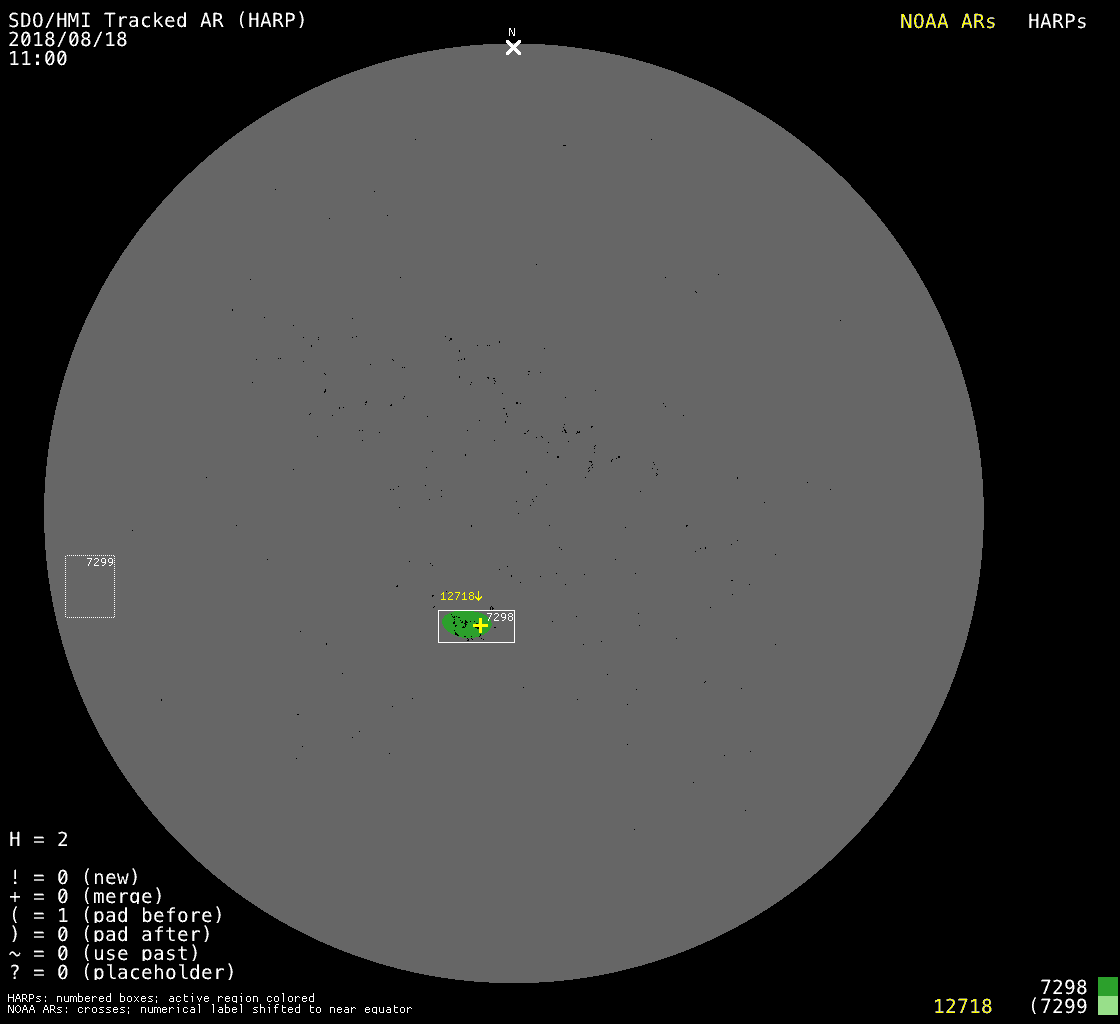Click the '! = 0 (new)' line
This screenshot has height=1024, width=1120.
click(74, 877)
